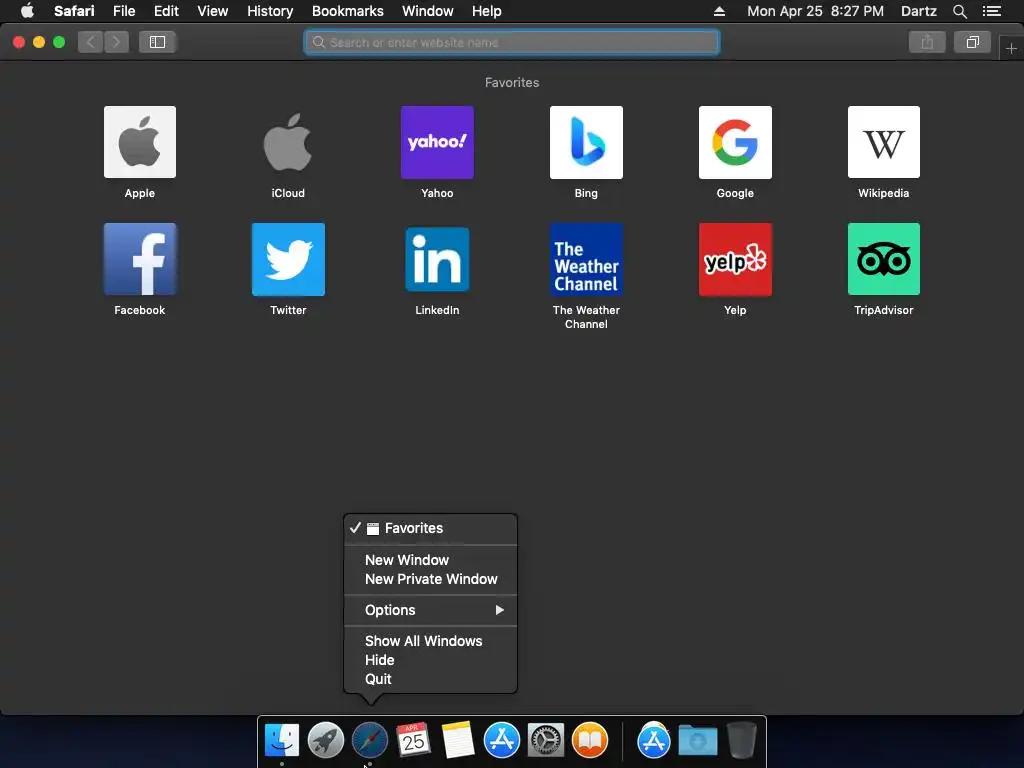Screen dimensions: 1024x768
Task: Open the Yelp favorite tile
Action: click(x=735, y=259)
